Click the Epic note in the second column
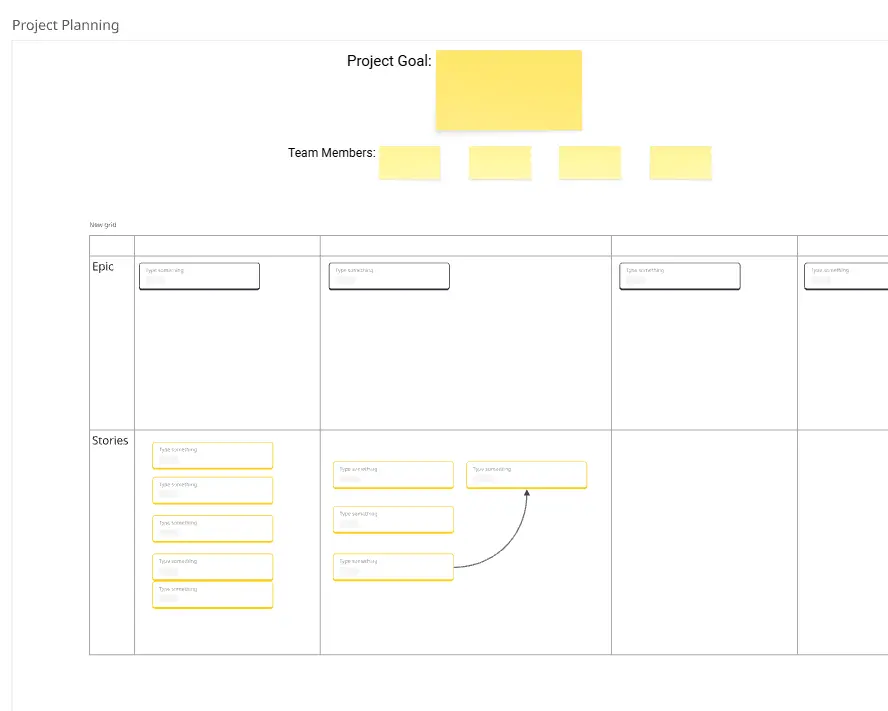Image resolution: width=888 pixels, height=711 pixels. (x=388, y=275)
